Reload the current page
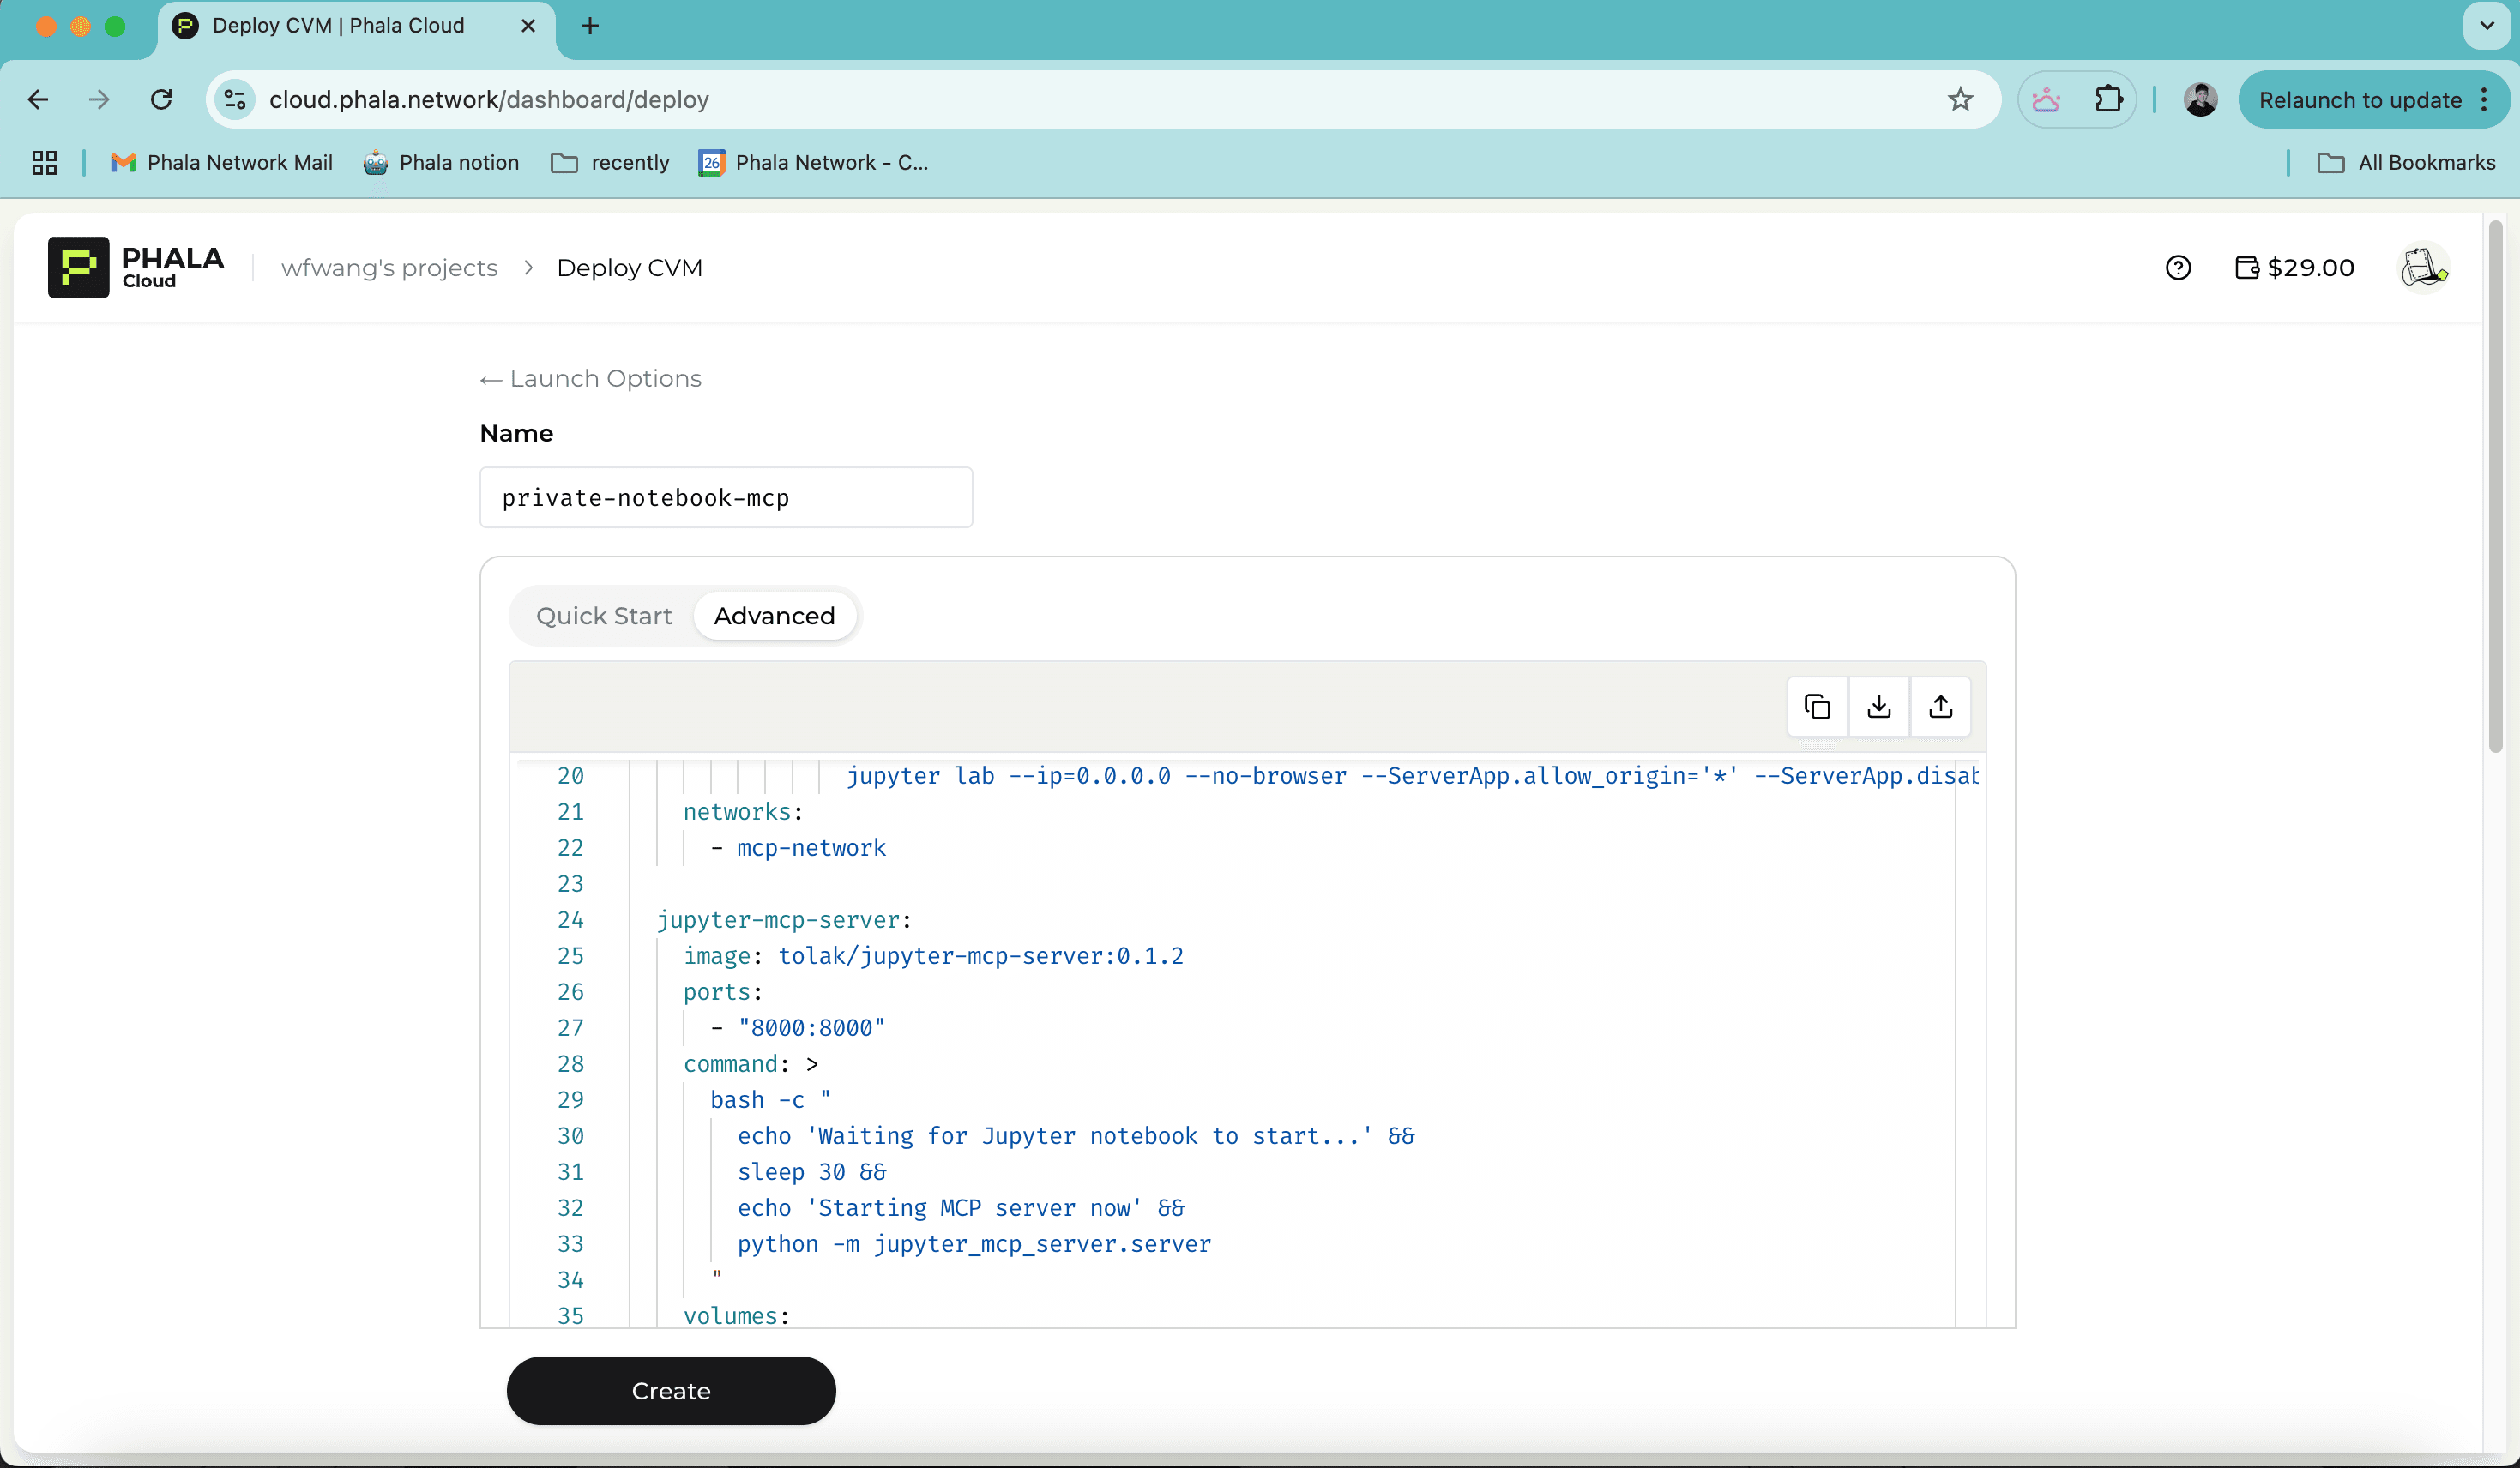The width and height of the screenshot is (2520, 1468). click(161, 100)
